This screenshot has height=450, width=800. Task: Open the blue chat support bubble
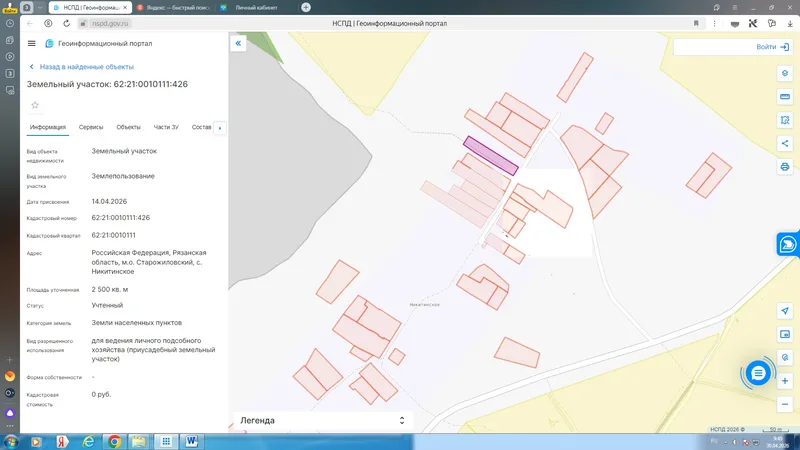tap(758, 373)
